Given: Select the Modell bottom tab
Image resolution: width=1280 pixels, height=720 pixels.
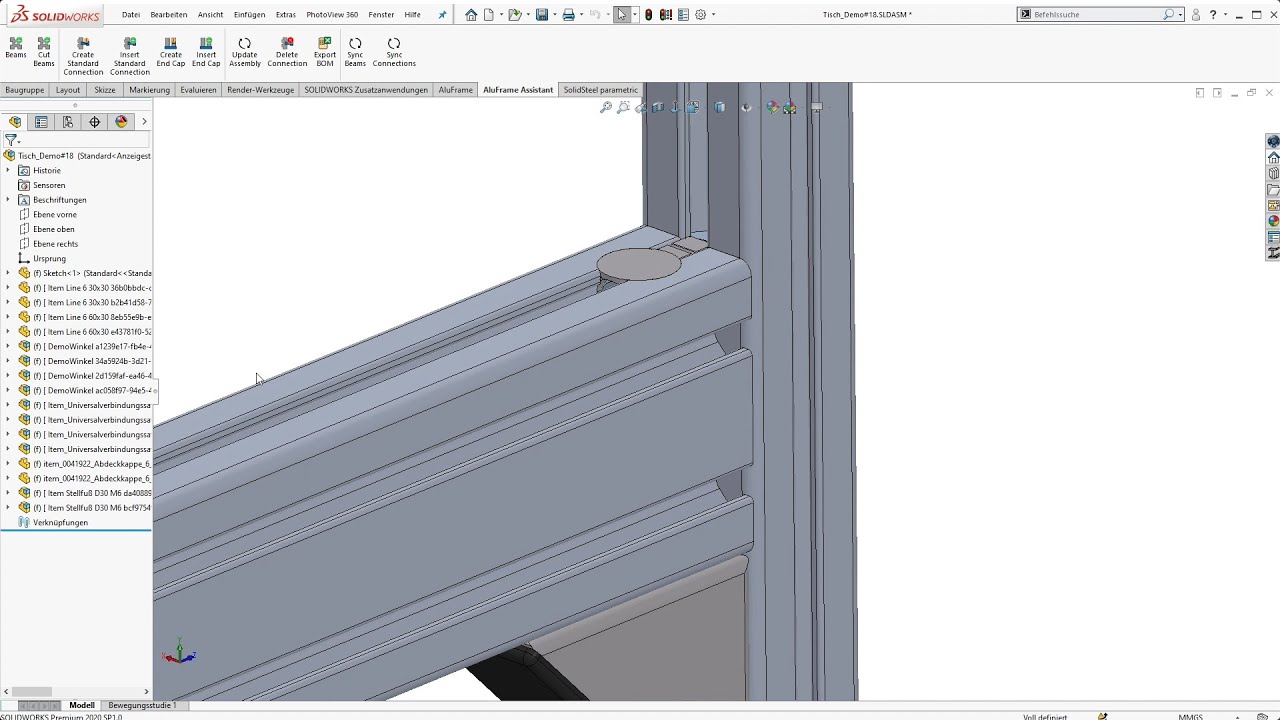Looking at the screenshot, I should (x=82, y=705).
